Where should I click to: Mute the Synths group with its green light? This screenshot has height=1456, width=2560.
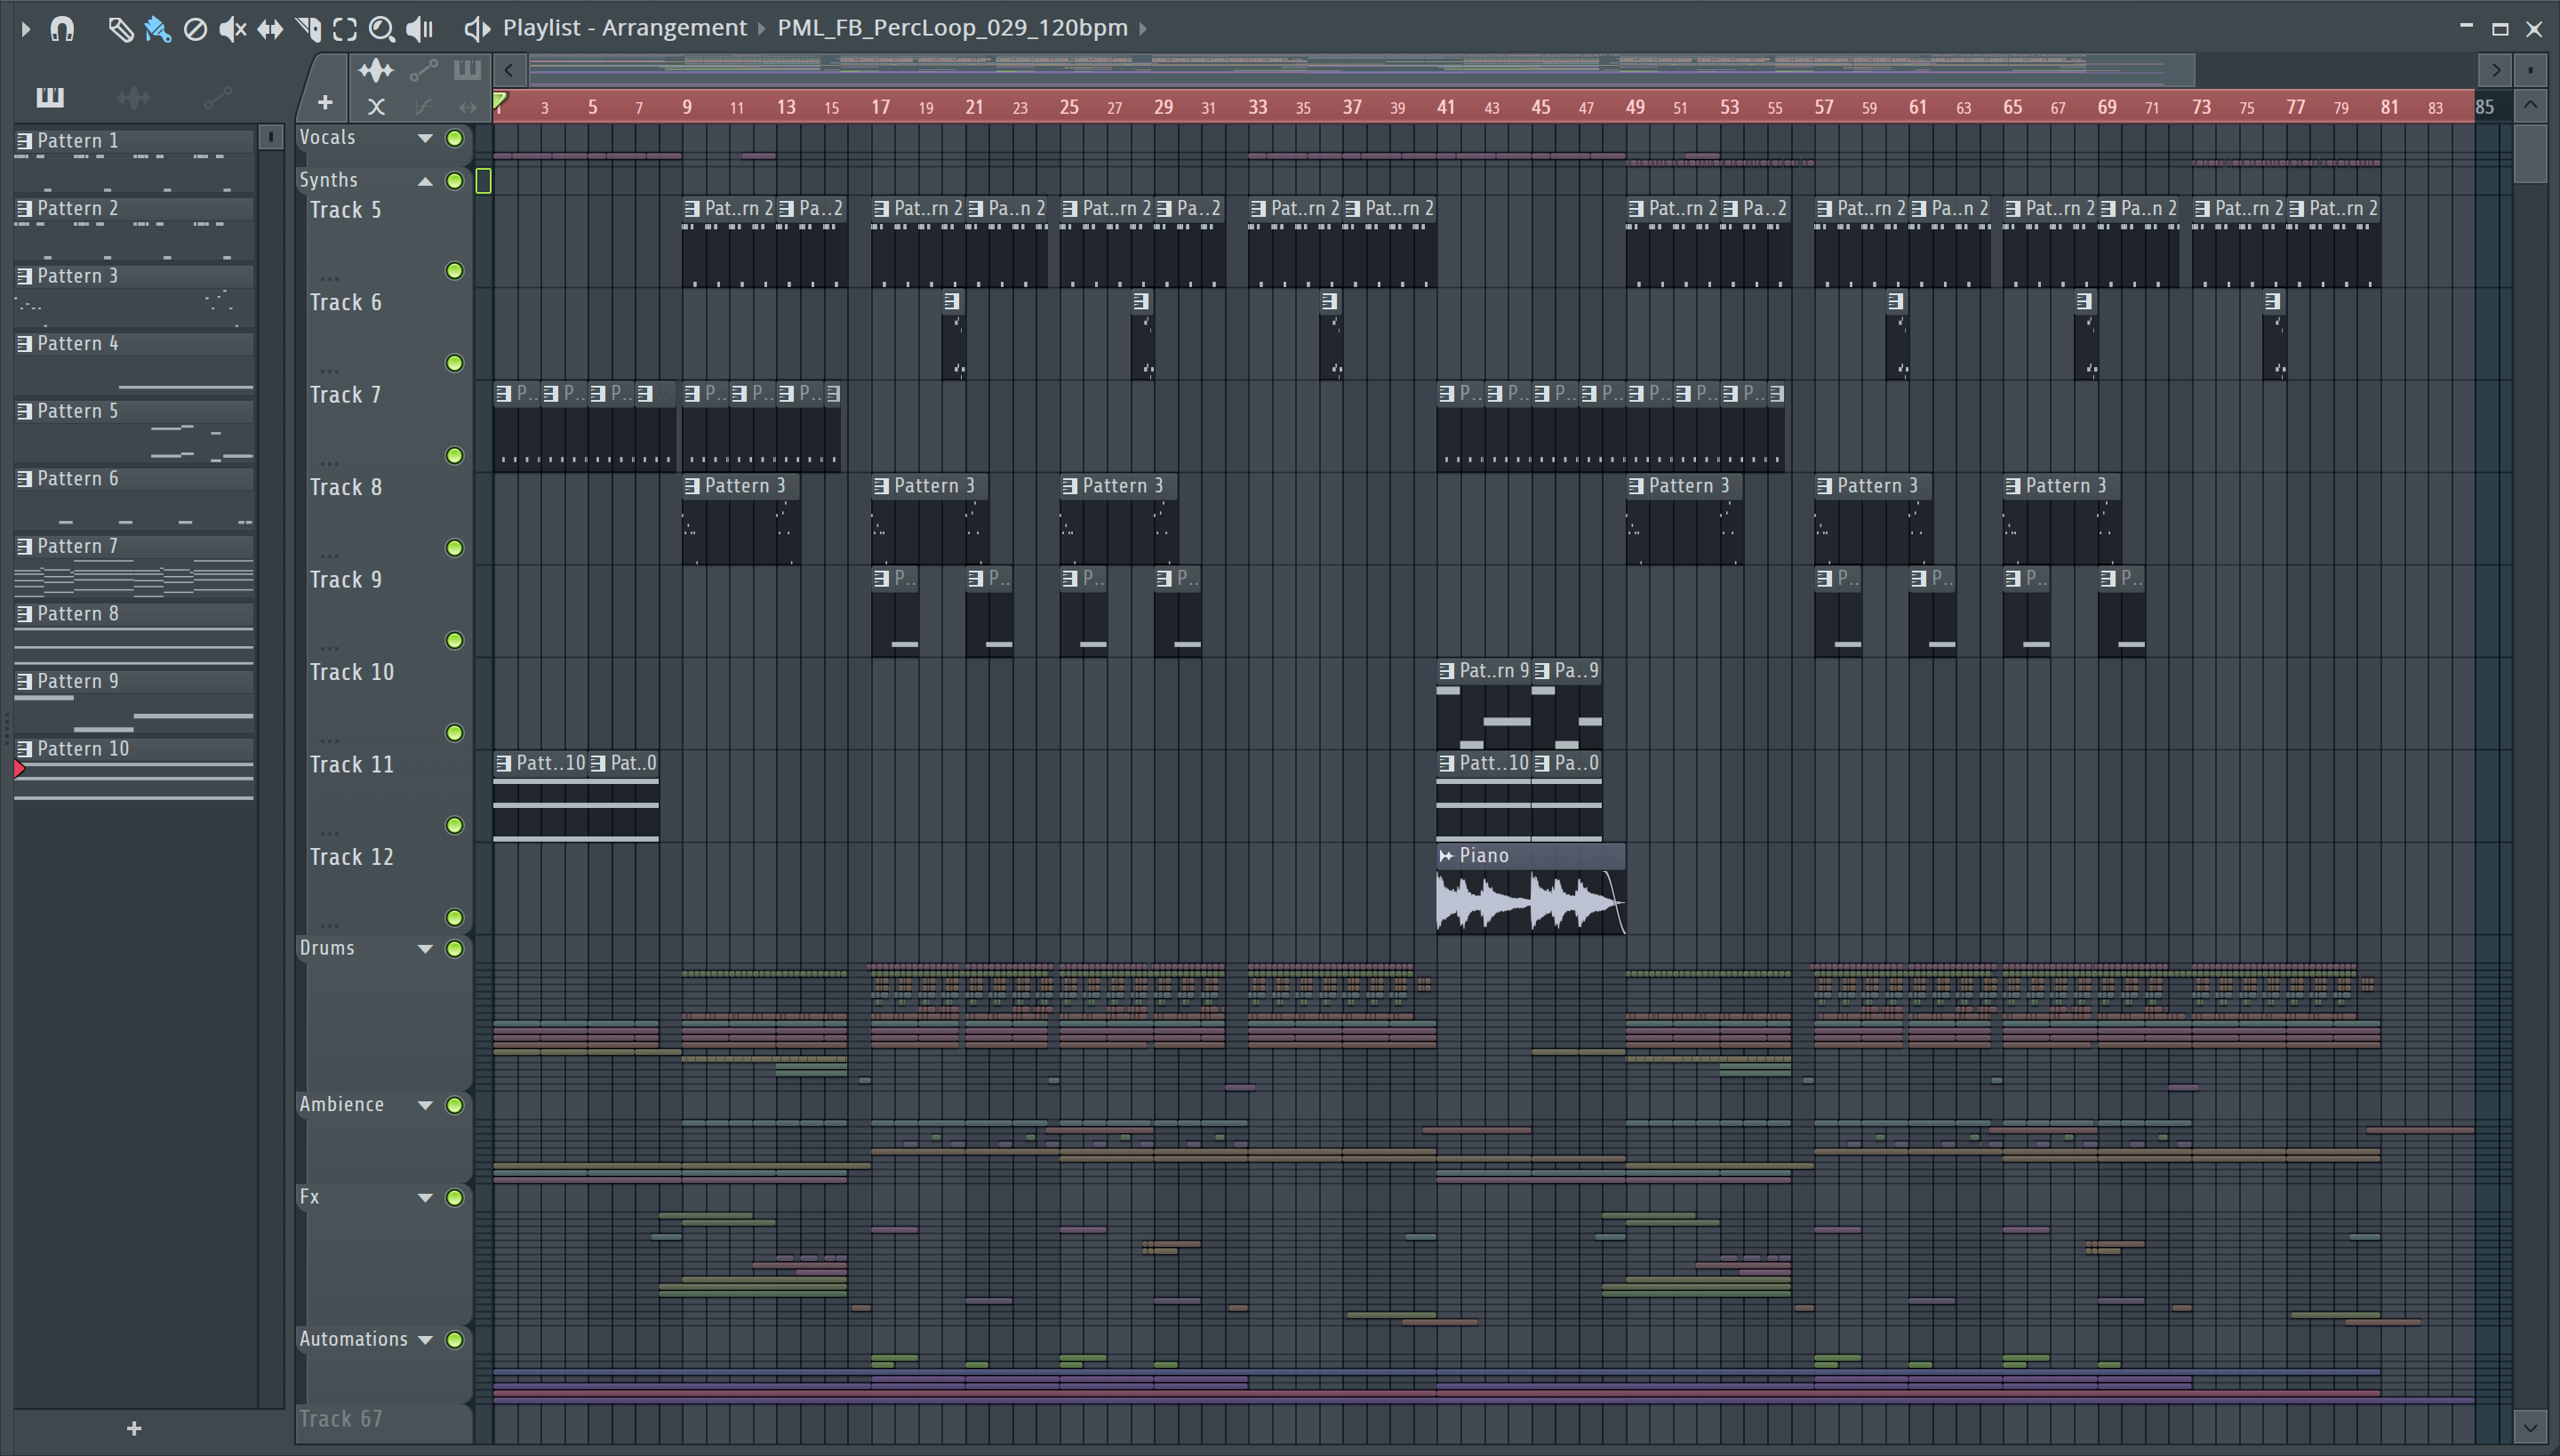tap(455, 181)
